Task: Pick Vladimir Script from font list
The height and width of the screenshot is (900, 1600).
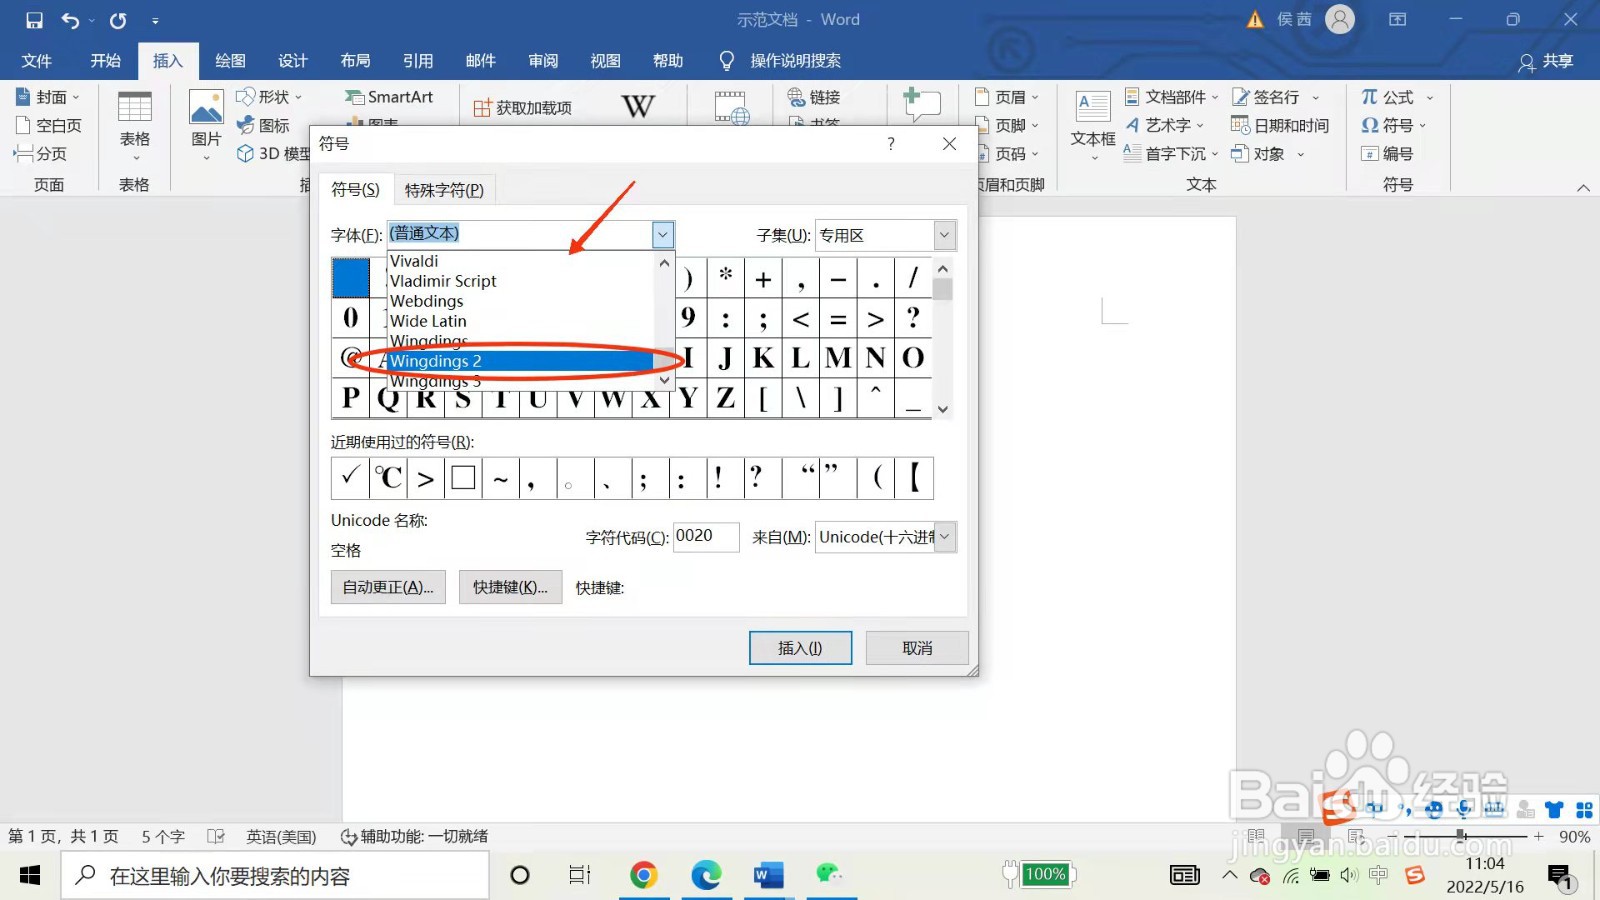Action: tap(520, 281)
